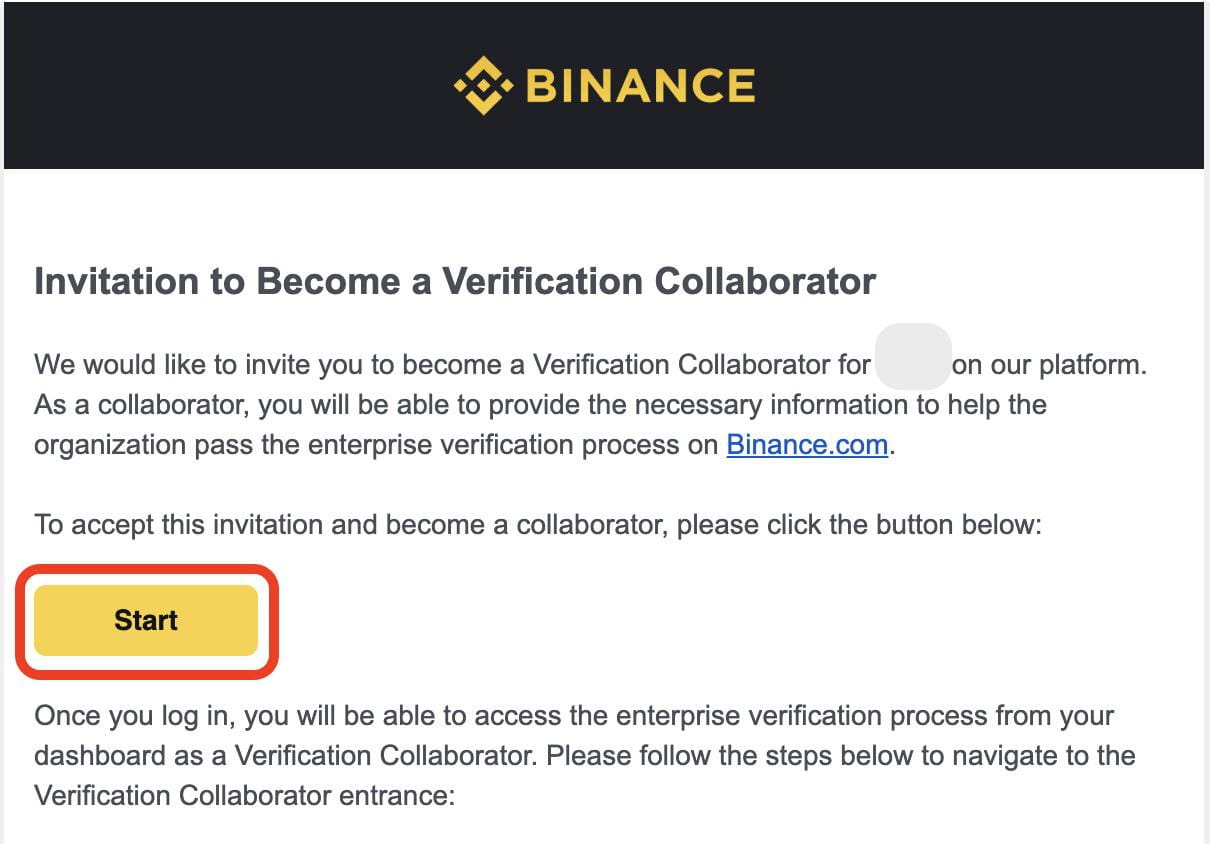Click the BINANCE wordmark in header
This screenshot has height=844, width=1210.
[640, 86]
